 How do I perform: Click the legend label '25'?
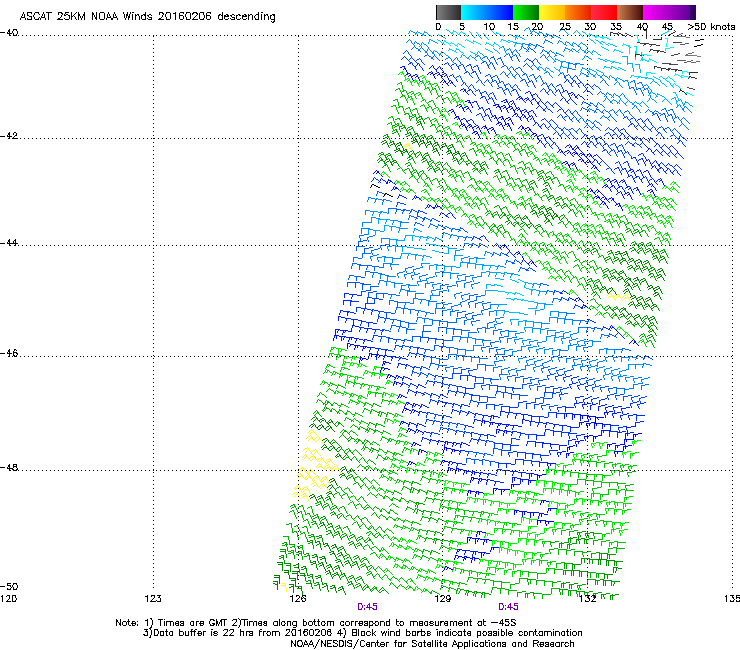565,27
